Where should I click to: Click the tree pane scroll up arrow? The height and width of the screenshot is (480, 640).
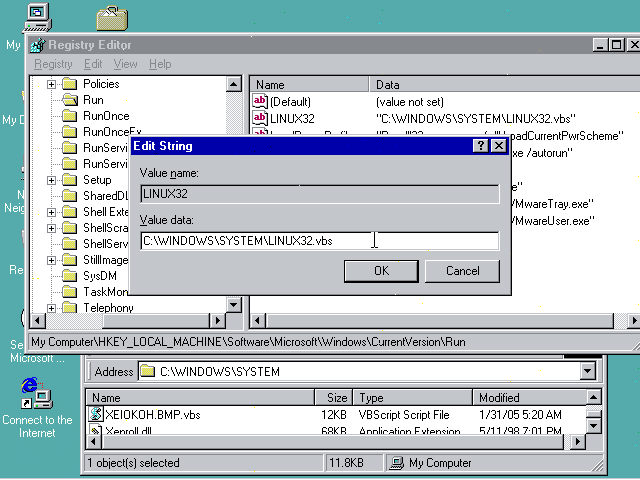click(x=233, y=84)
